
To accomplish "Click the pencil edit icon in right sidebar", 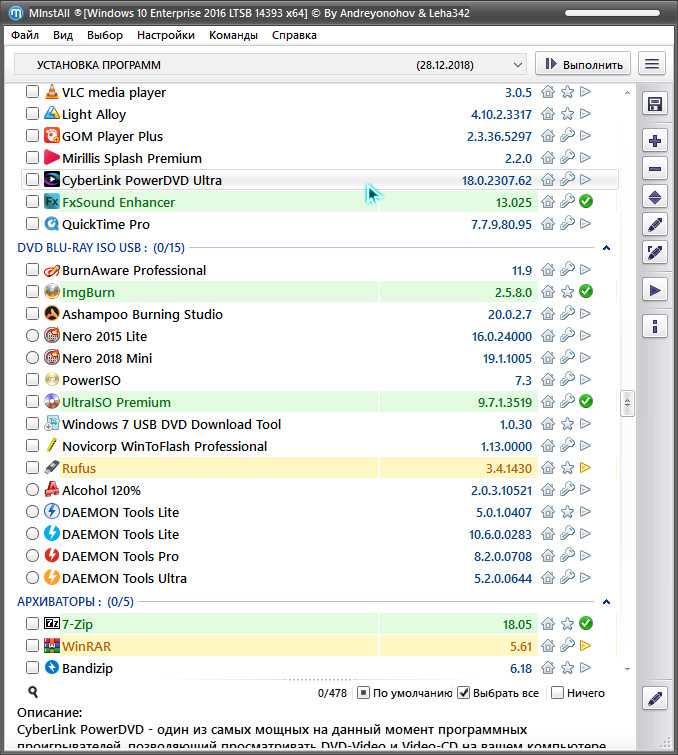I will coord(655,224).
